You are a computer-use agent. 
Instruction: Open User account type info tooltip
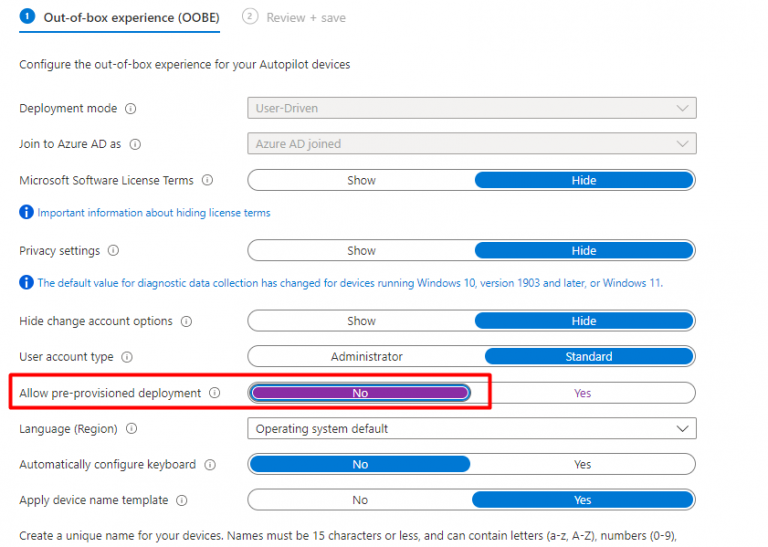pos(127,357)
